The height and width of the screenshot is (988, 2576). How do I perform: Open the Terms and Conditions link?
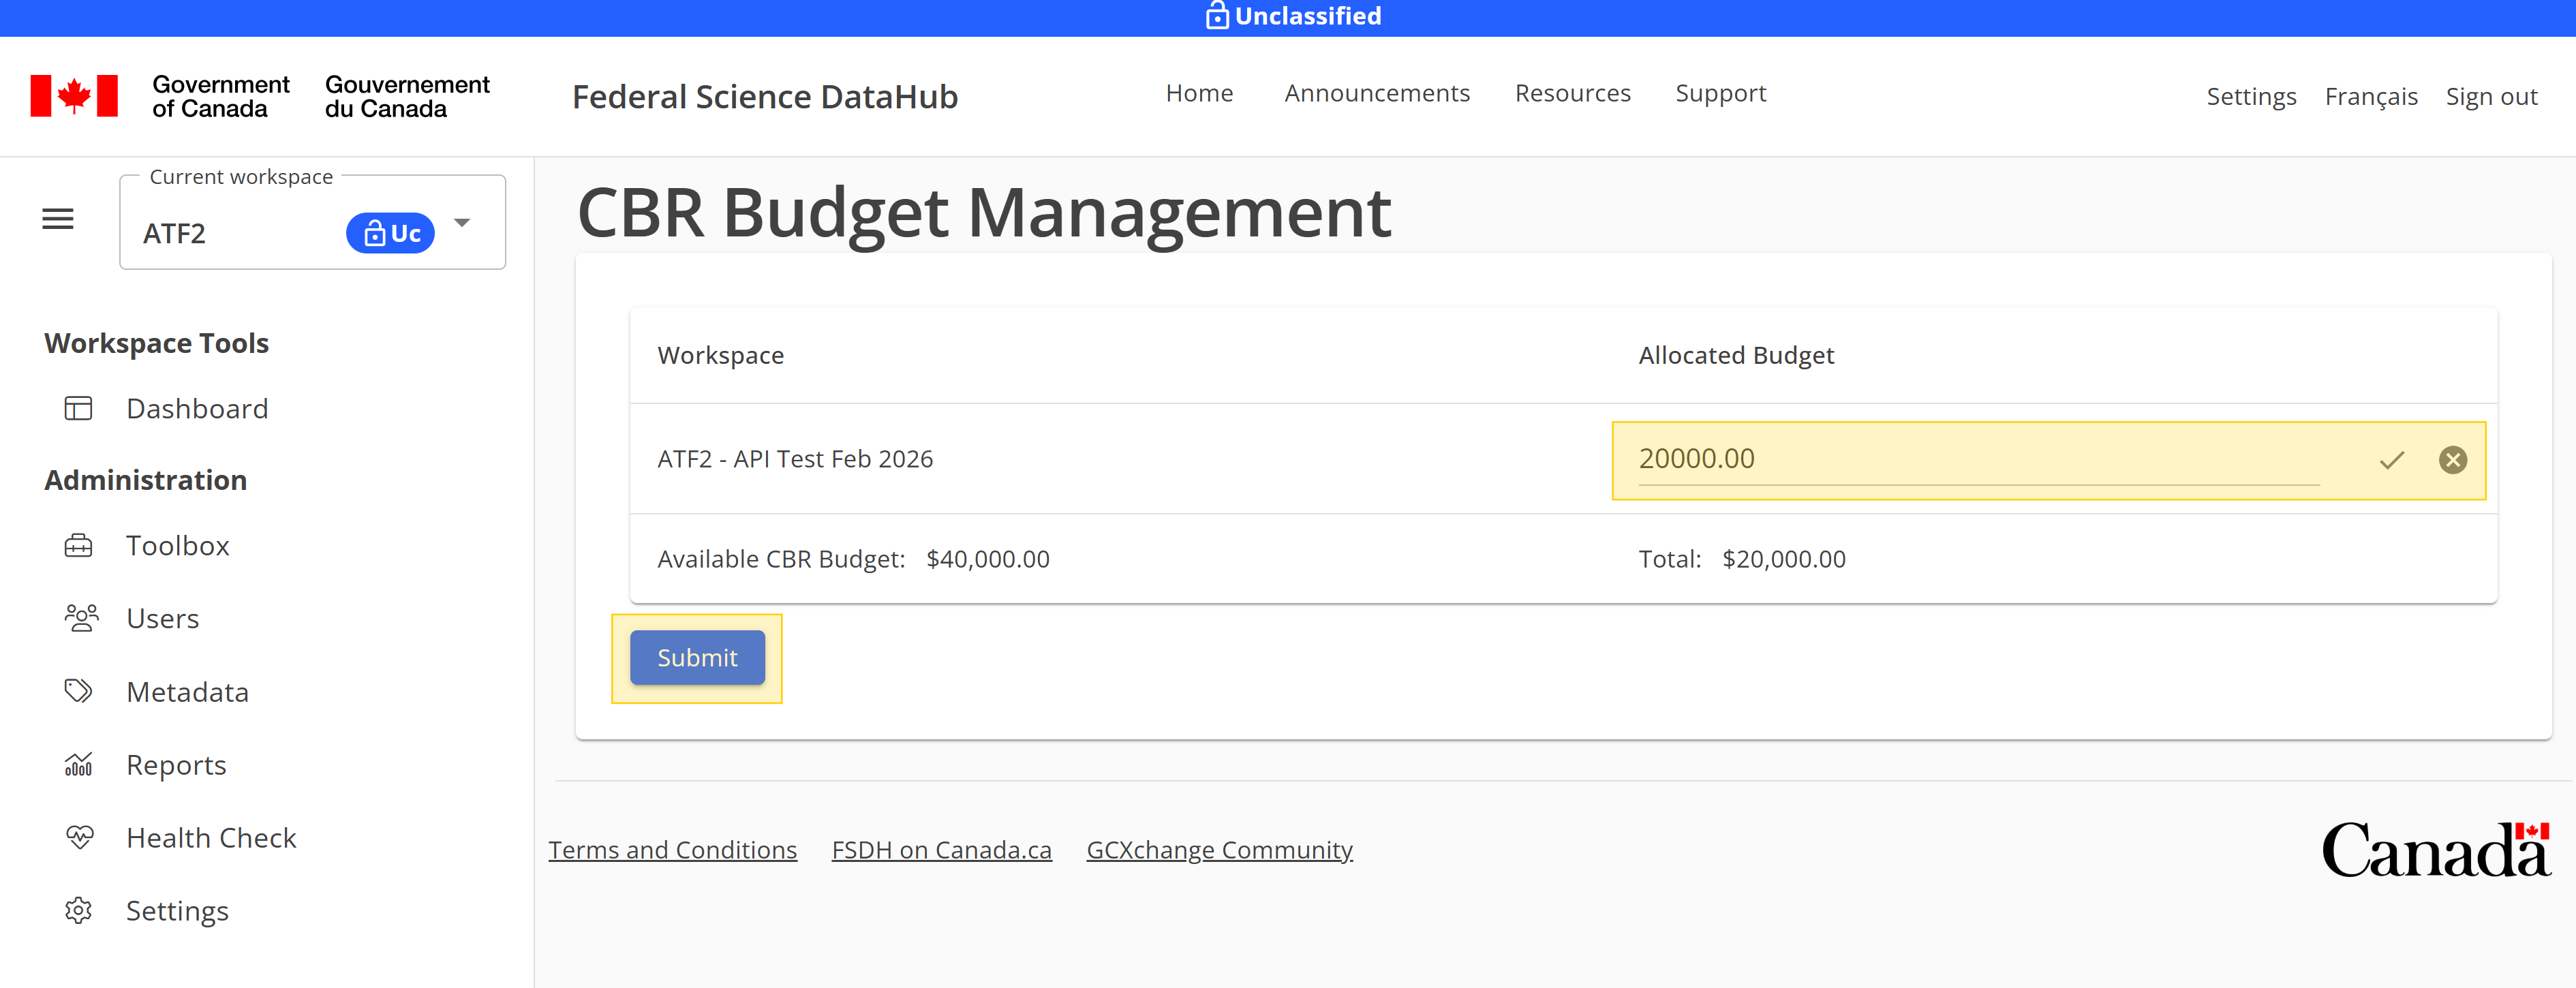click(672, 849)
